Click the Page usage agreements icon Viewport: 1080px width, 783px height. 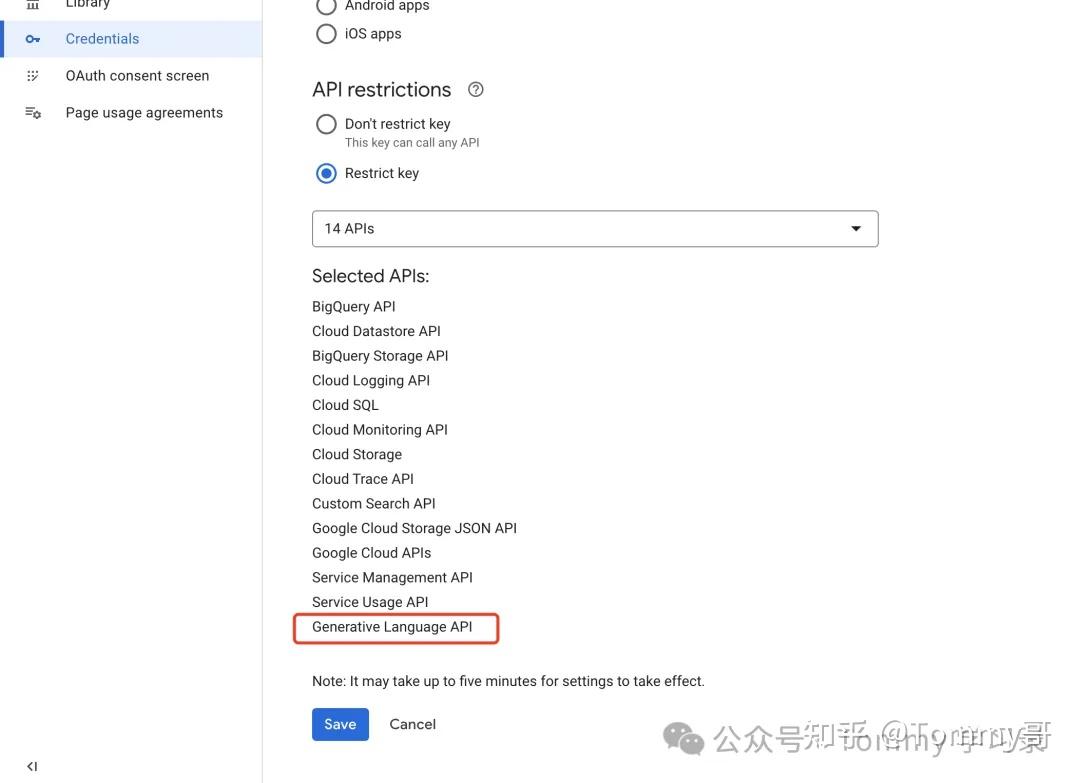(x=33, y=113)
